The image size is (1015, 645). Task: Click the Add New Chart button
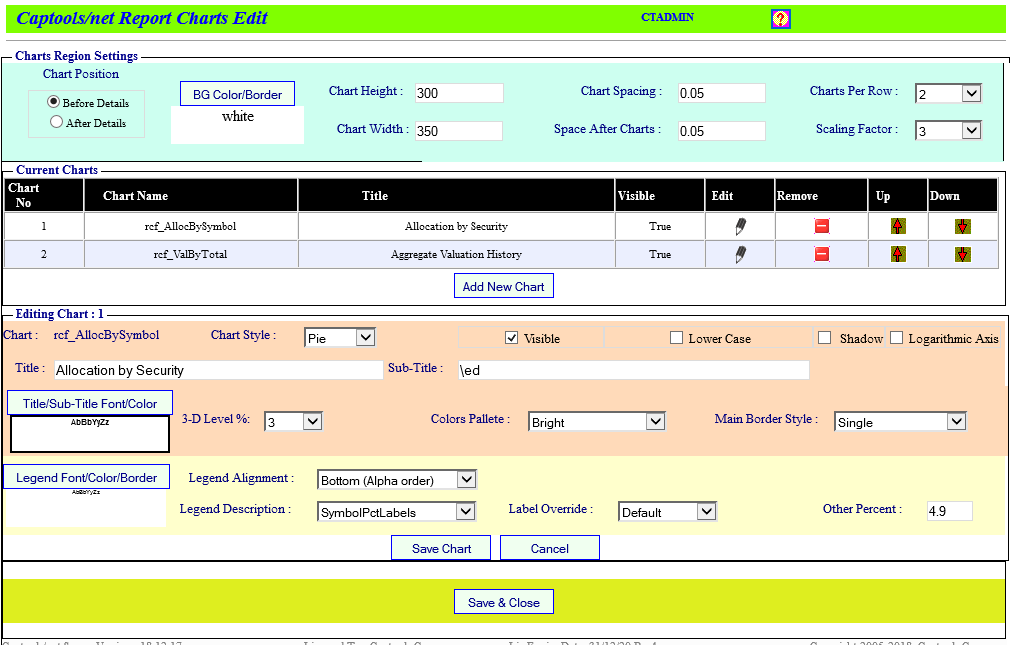click(503, 286)
